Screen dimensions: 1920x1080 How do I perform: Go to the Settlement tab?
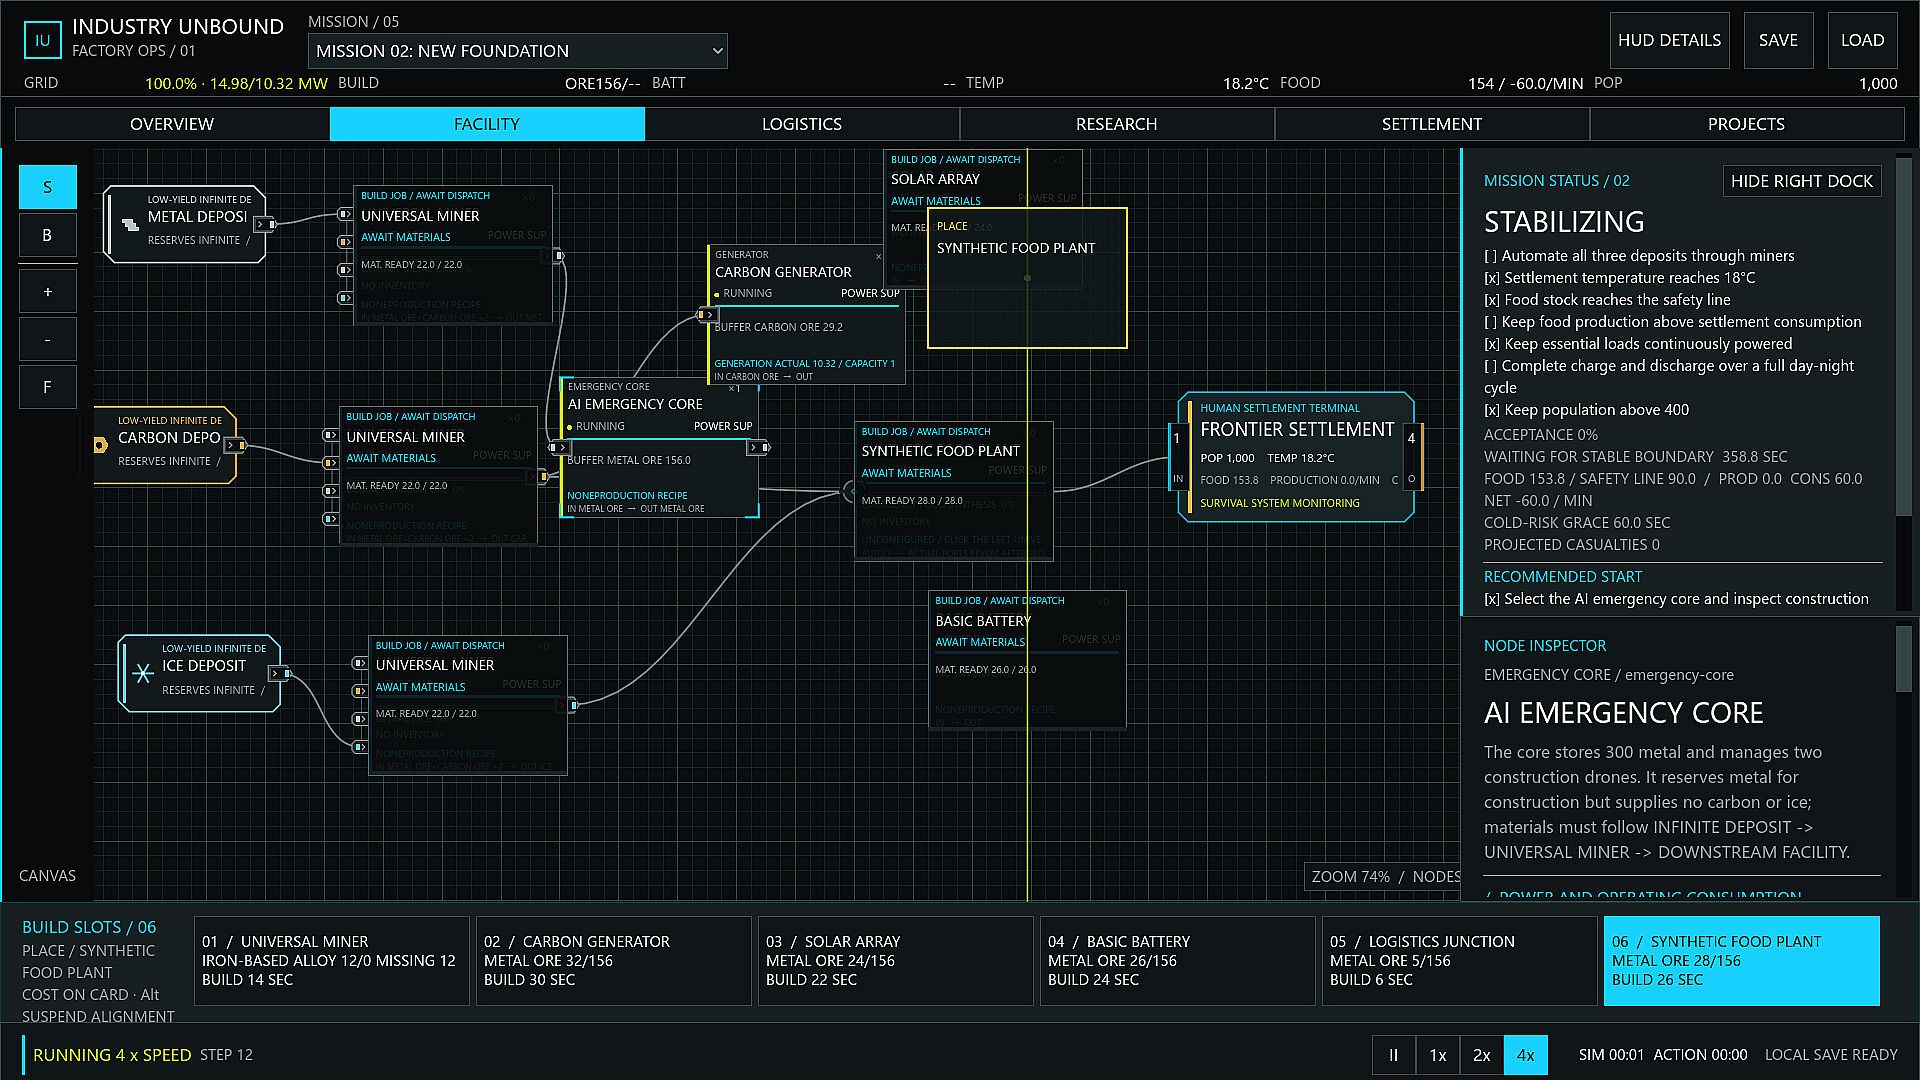1432,124
